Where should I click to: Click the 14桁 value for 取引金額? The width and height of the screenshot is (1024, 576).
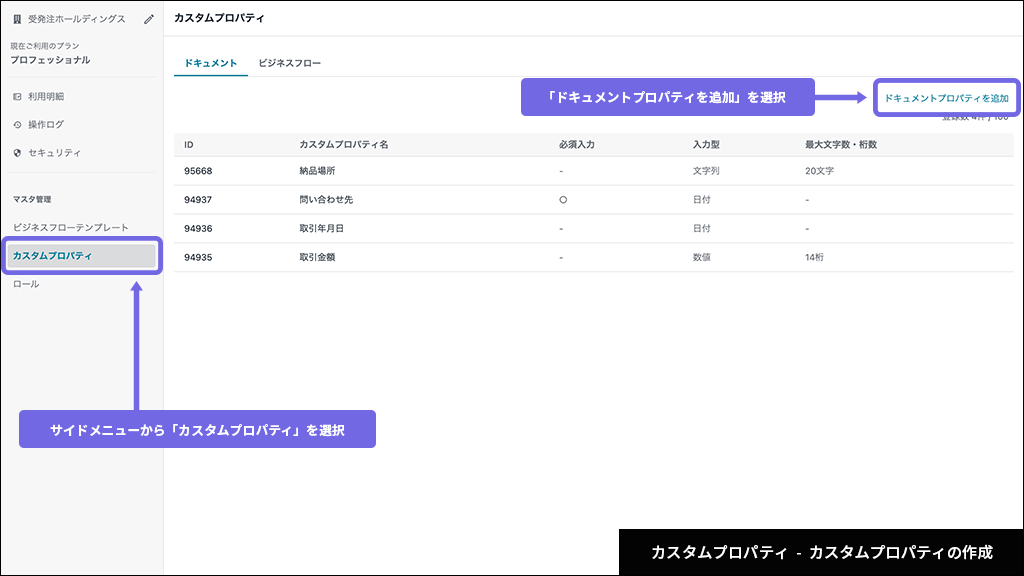click(814, 257)
